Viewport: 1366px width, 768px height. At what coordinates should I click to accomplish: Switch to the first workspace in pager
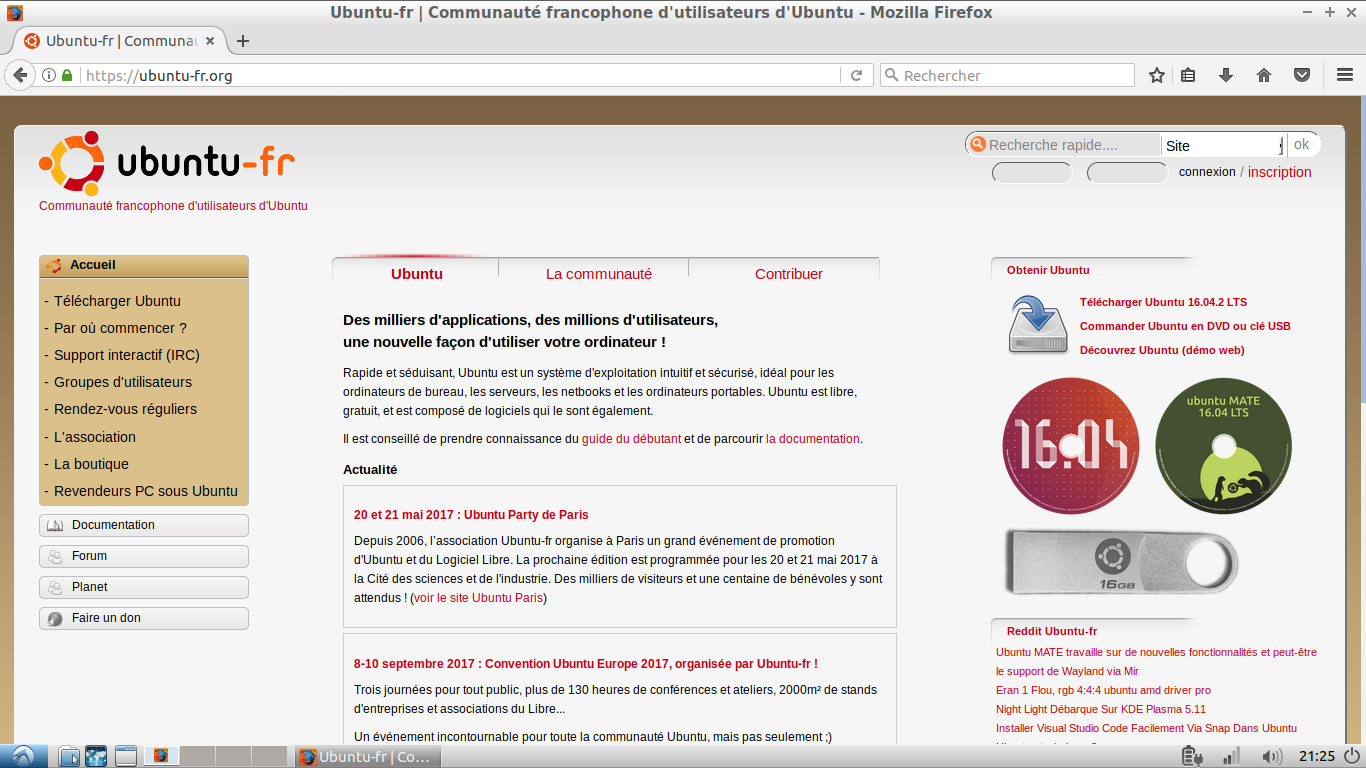[x=162, y=756]
